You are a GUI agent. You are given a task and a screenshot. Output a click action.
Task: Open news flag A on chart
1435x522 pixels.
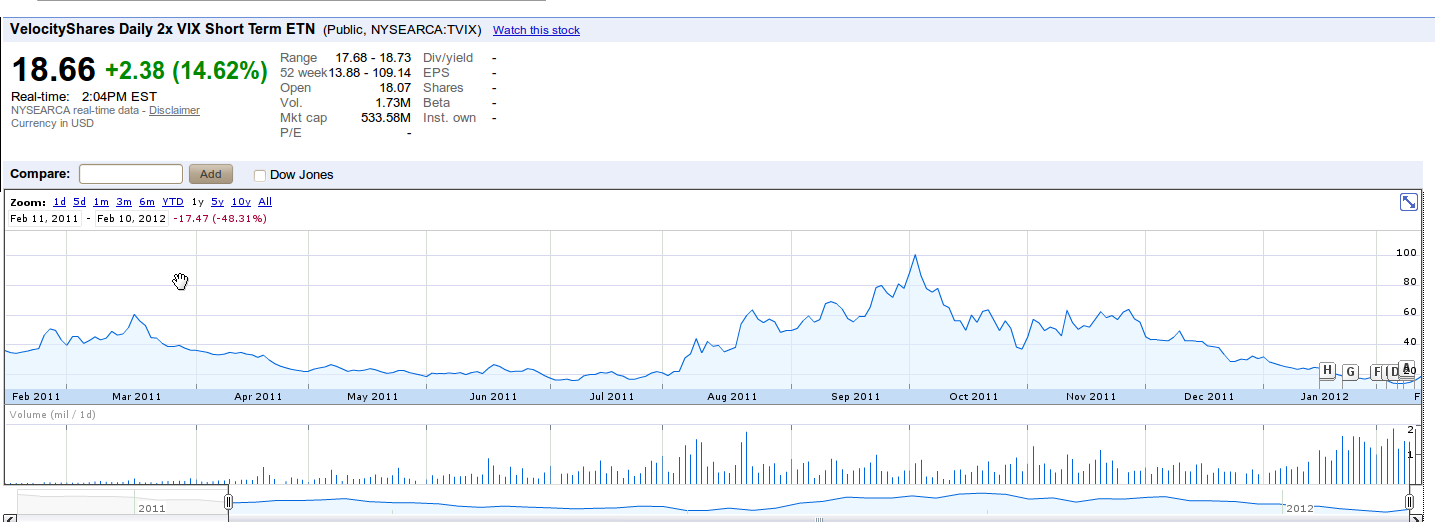coord(1407,368)
